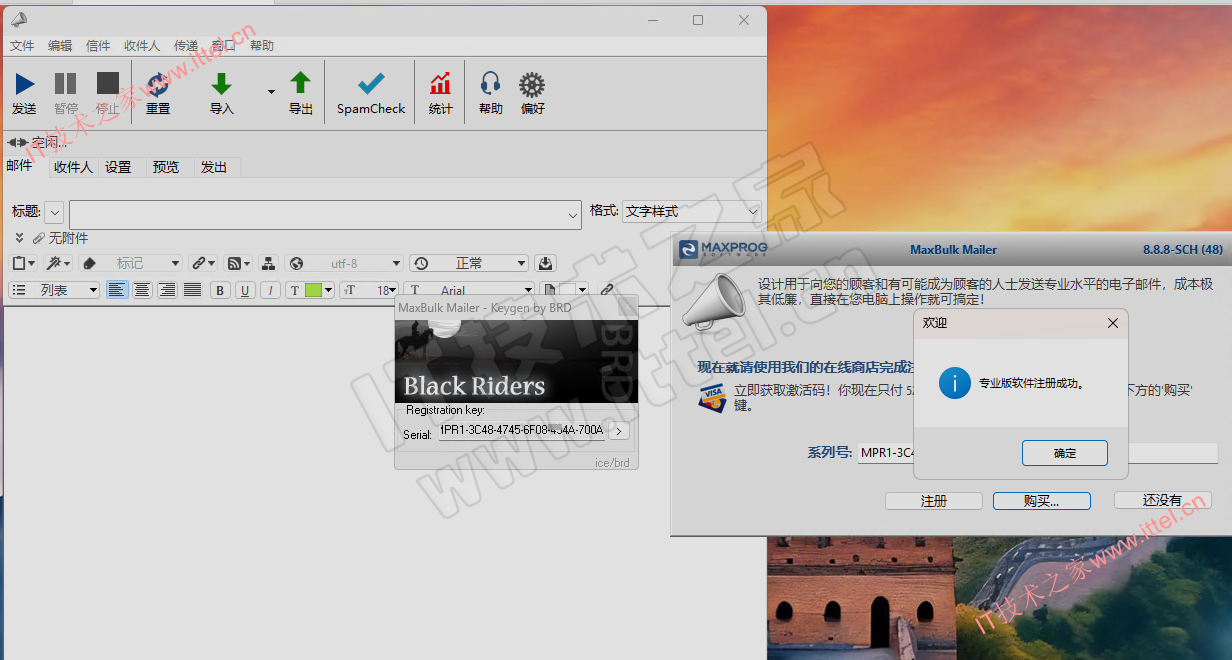Image resolution: width=1232 pixels, height=660 pixels.
Task: Open the 文件 menu
Action: pos(22,46)
